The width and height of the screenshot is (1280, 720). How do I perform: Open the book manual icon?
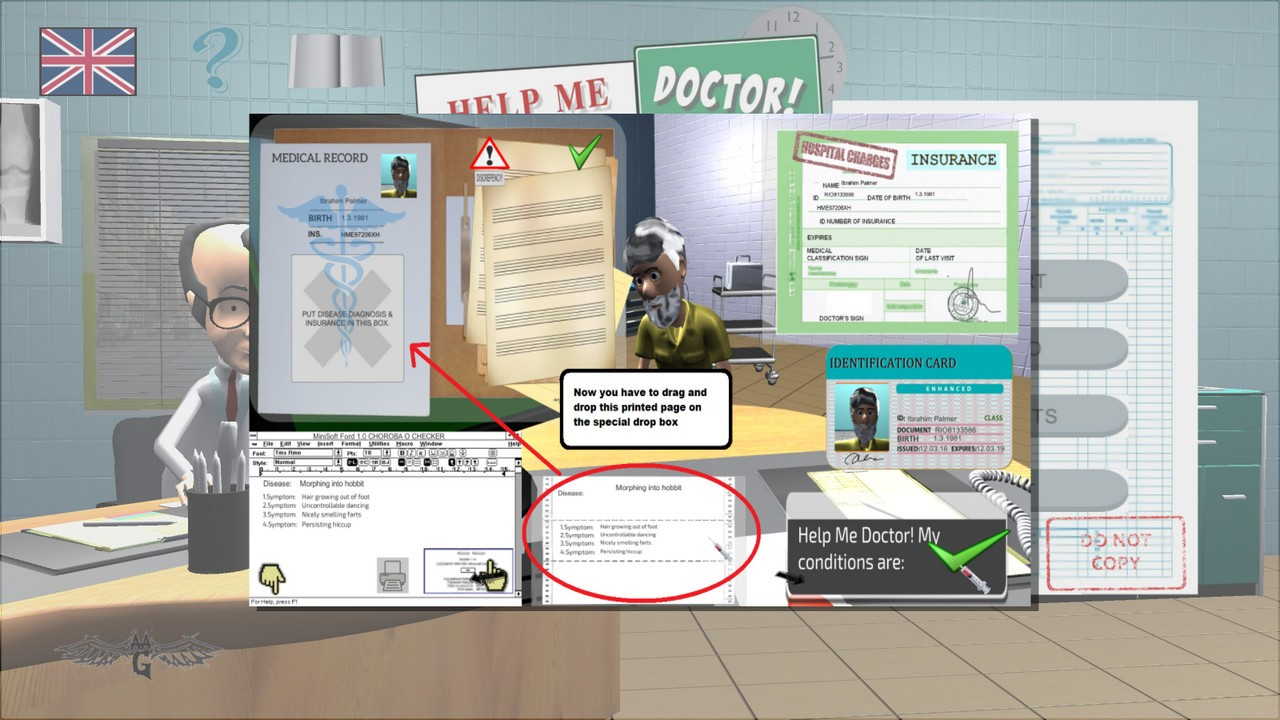click(336, 62)
